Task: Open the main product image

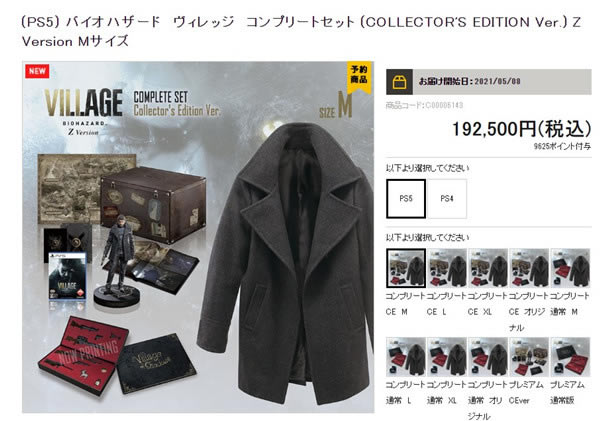Action: [x=198, y=237]
